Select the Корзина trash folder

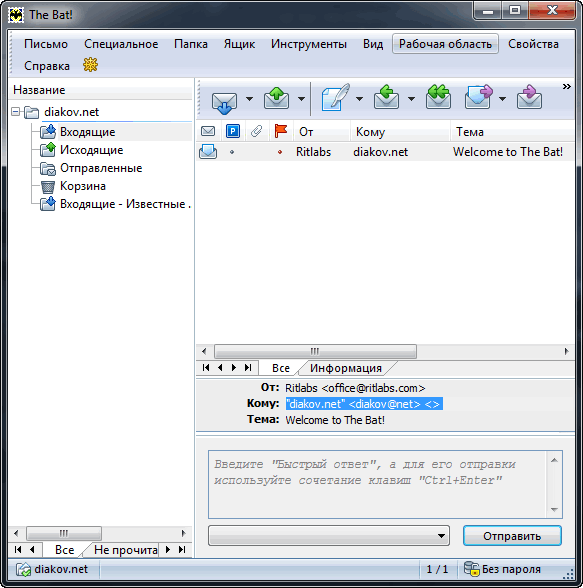point(82,186)
